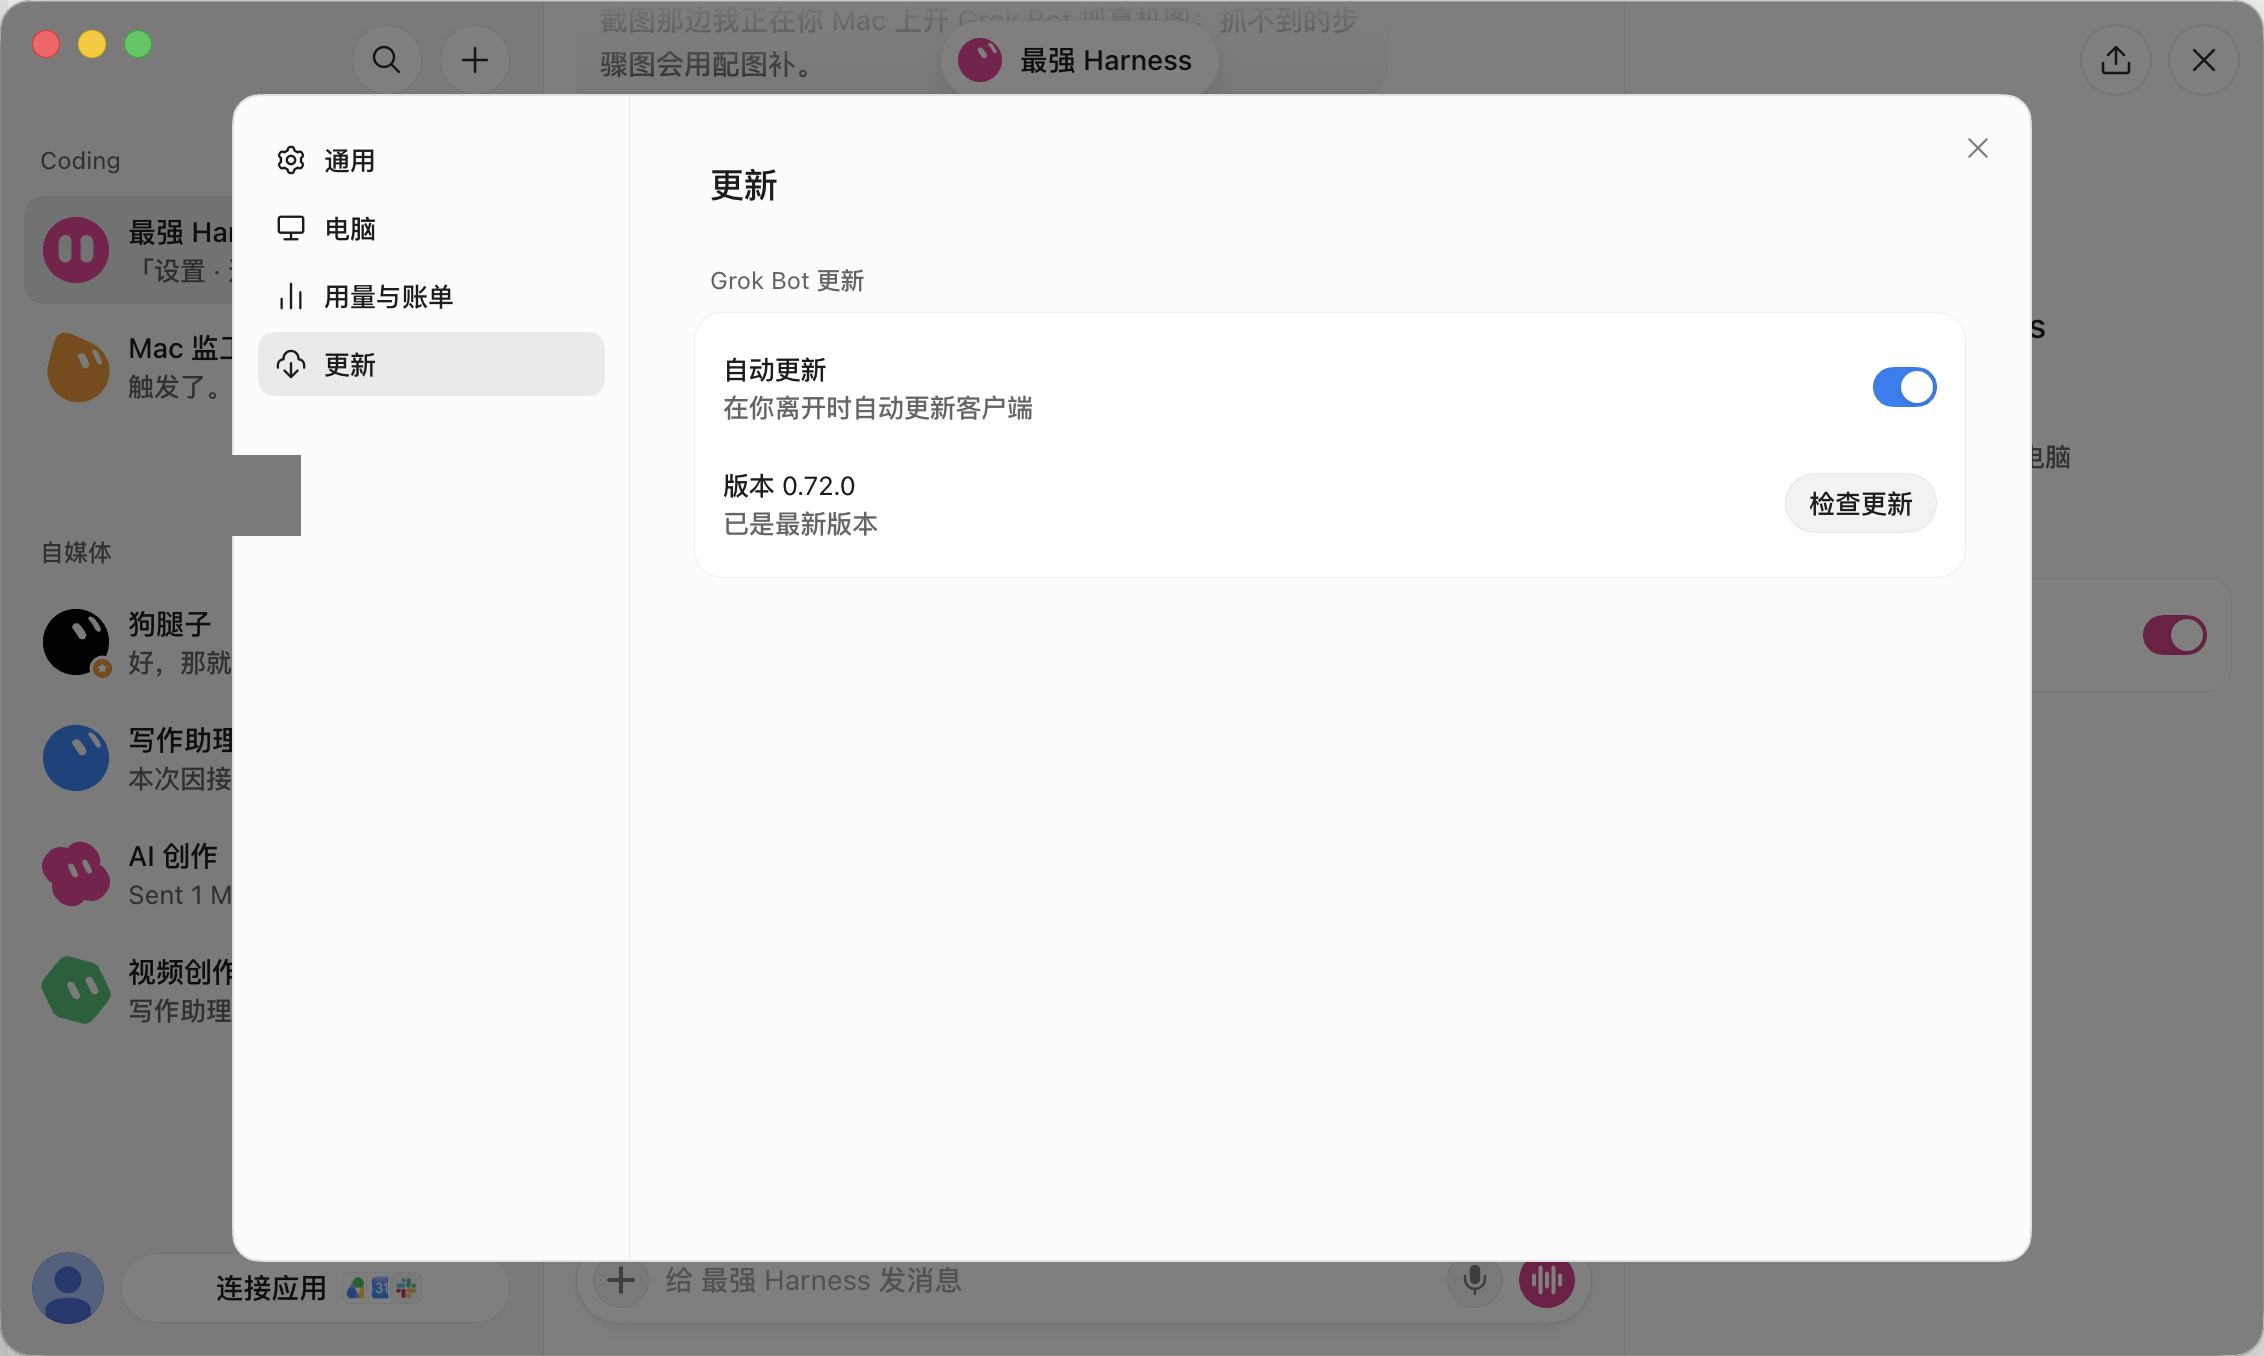Image resolution: width=2264 pixels, height=1356 pixels.
Task: Open the AI 创作 chat avatar
Action: click(76, 874)
